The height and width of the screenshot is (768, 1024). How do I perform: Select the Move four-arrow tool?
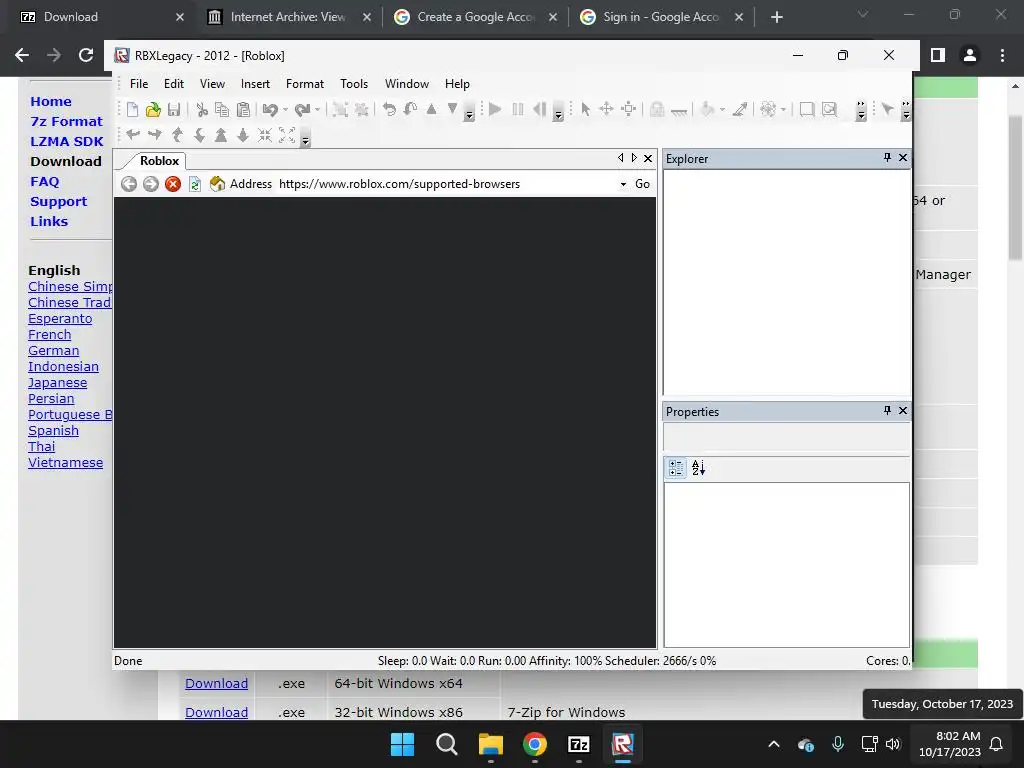pyautogui.click(x=606, y=109)
